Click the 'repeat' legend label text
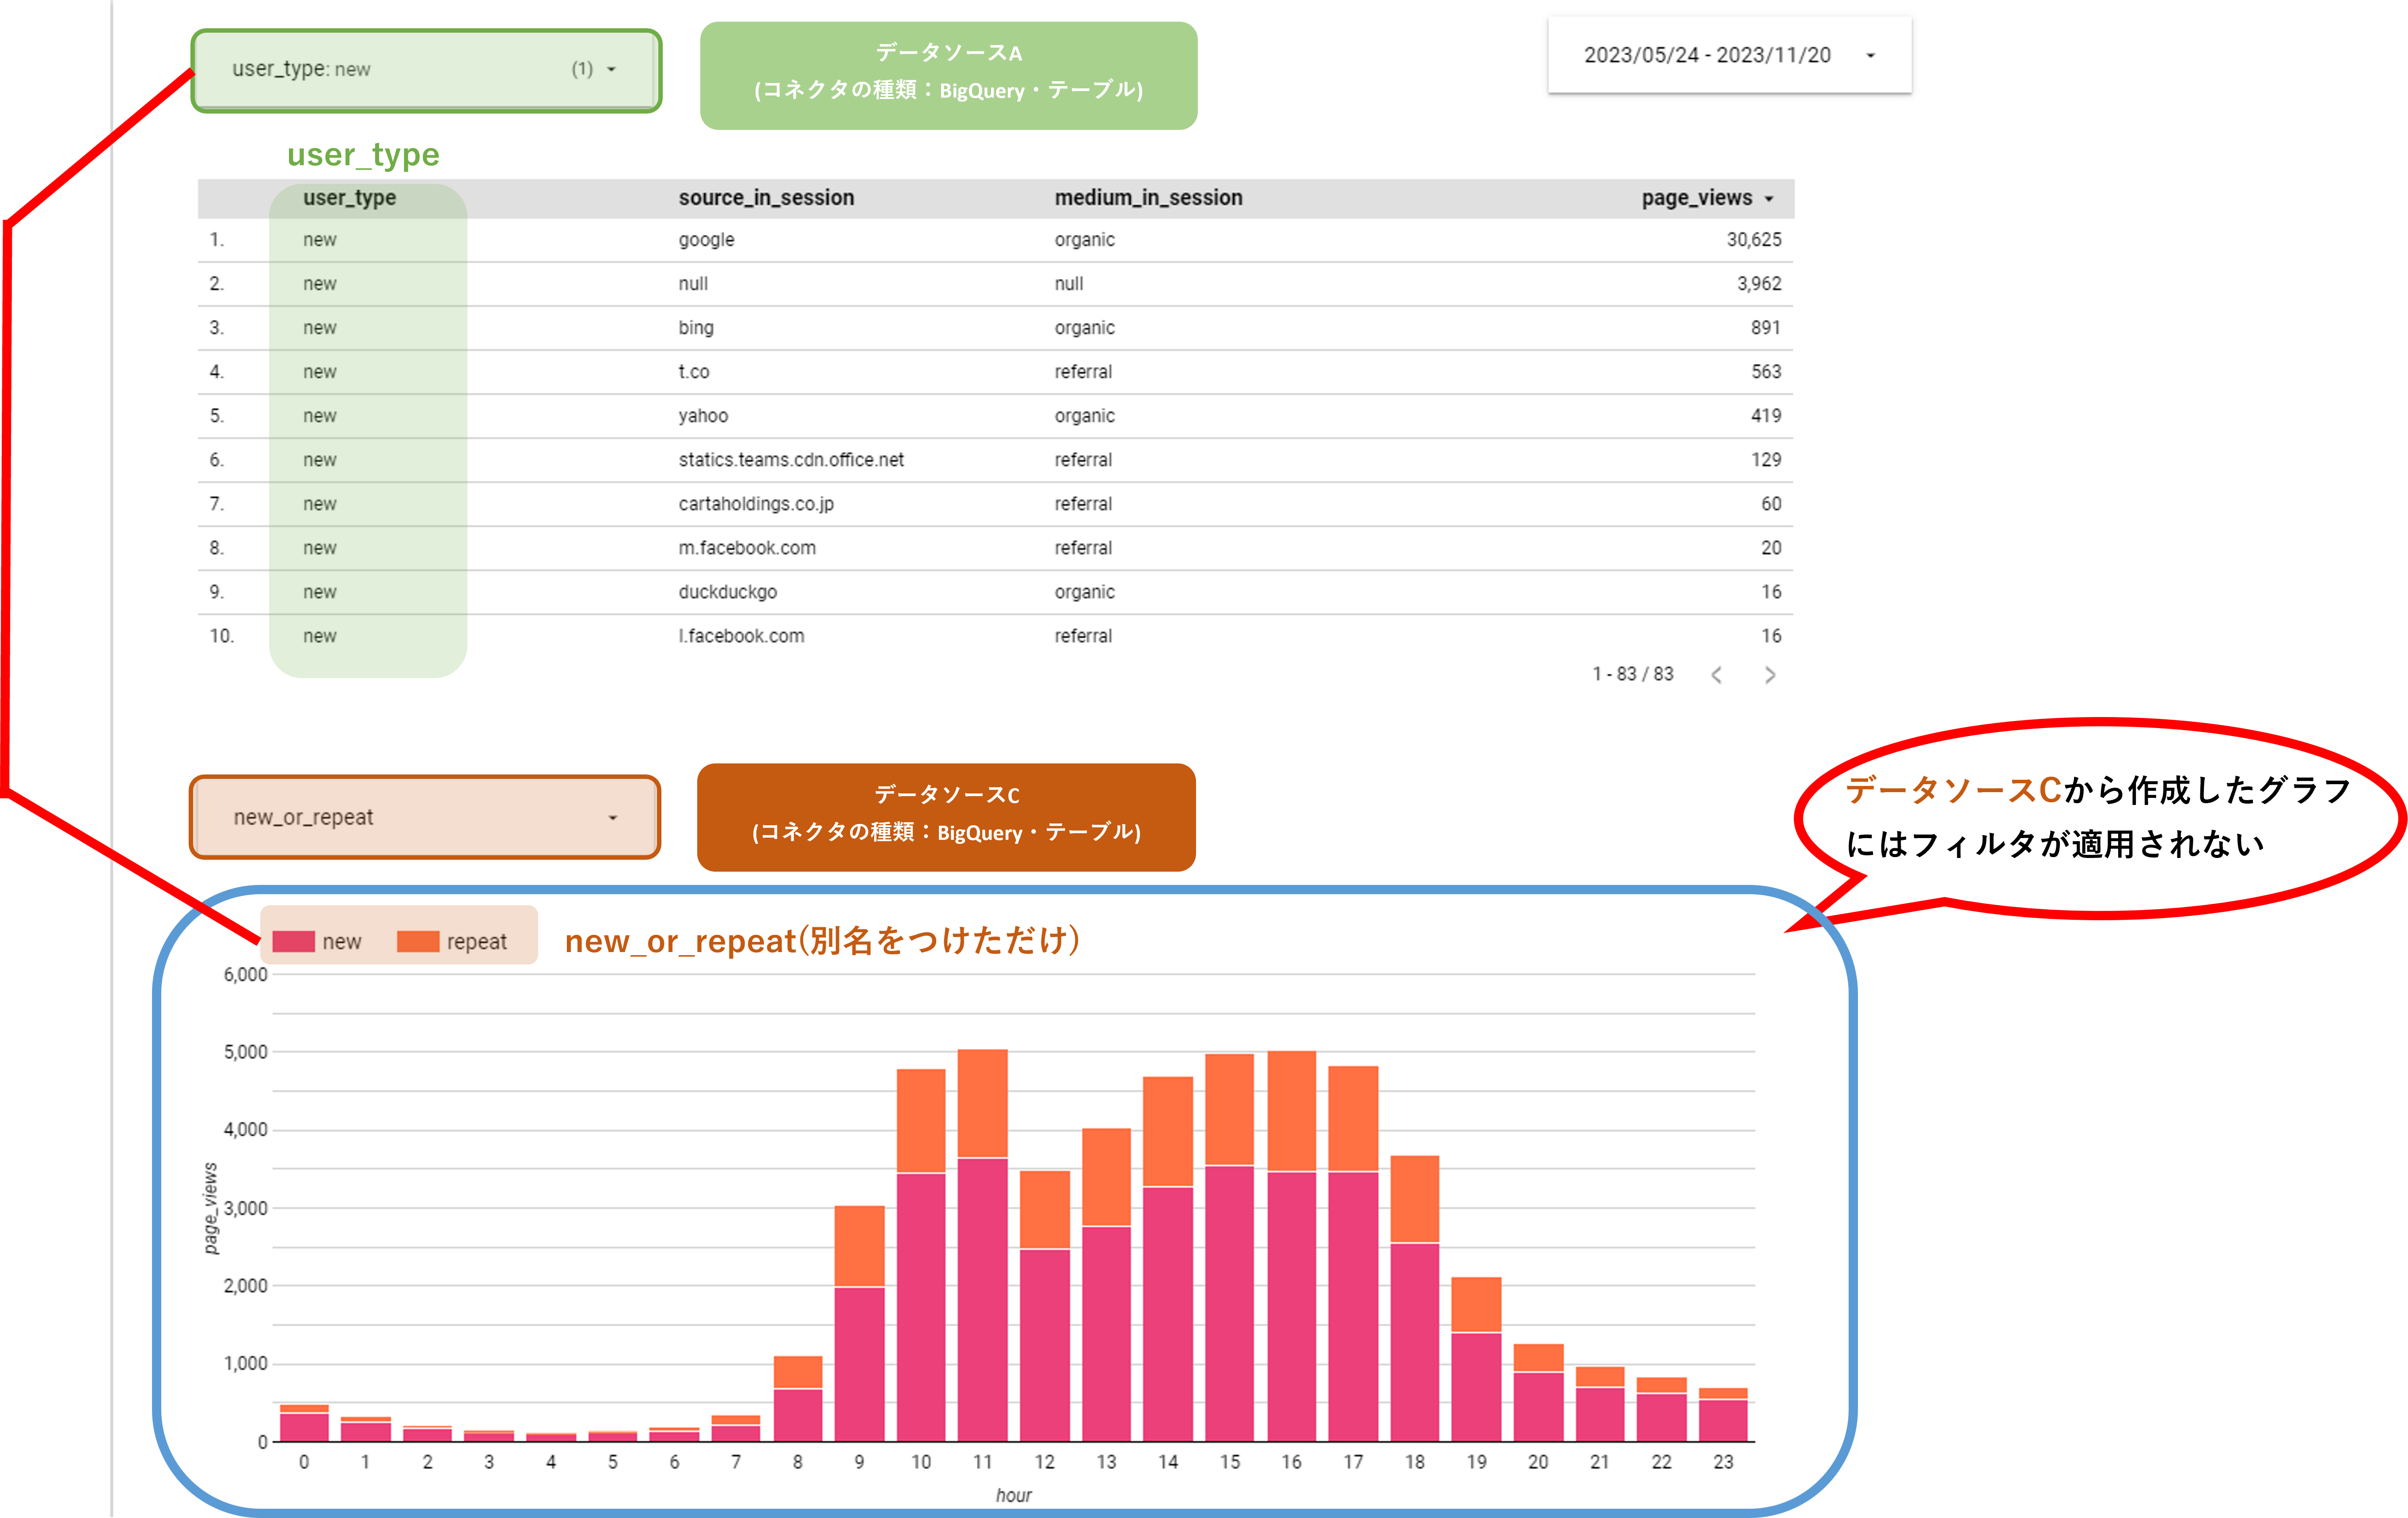Viewport: 2408px width, 1518px height. pos(477,942)
